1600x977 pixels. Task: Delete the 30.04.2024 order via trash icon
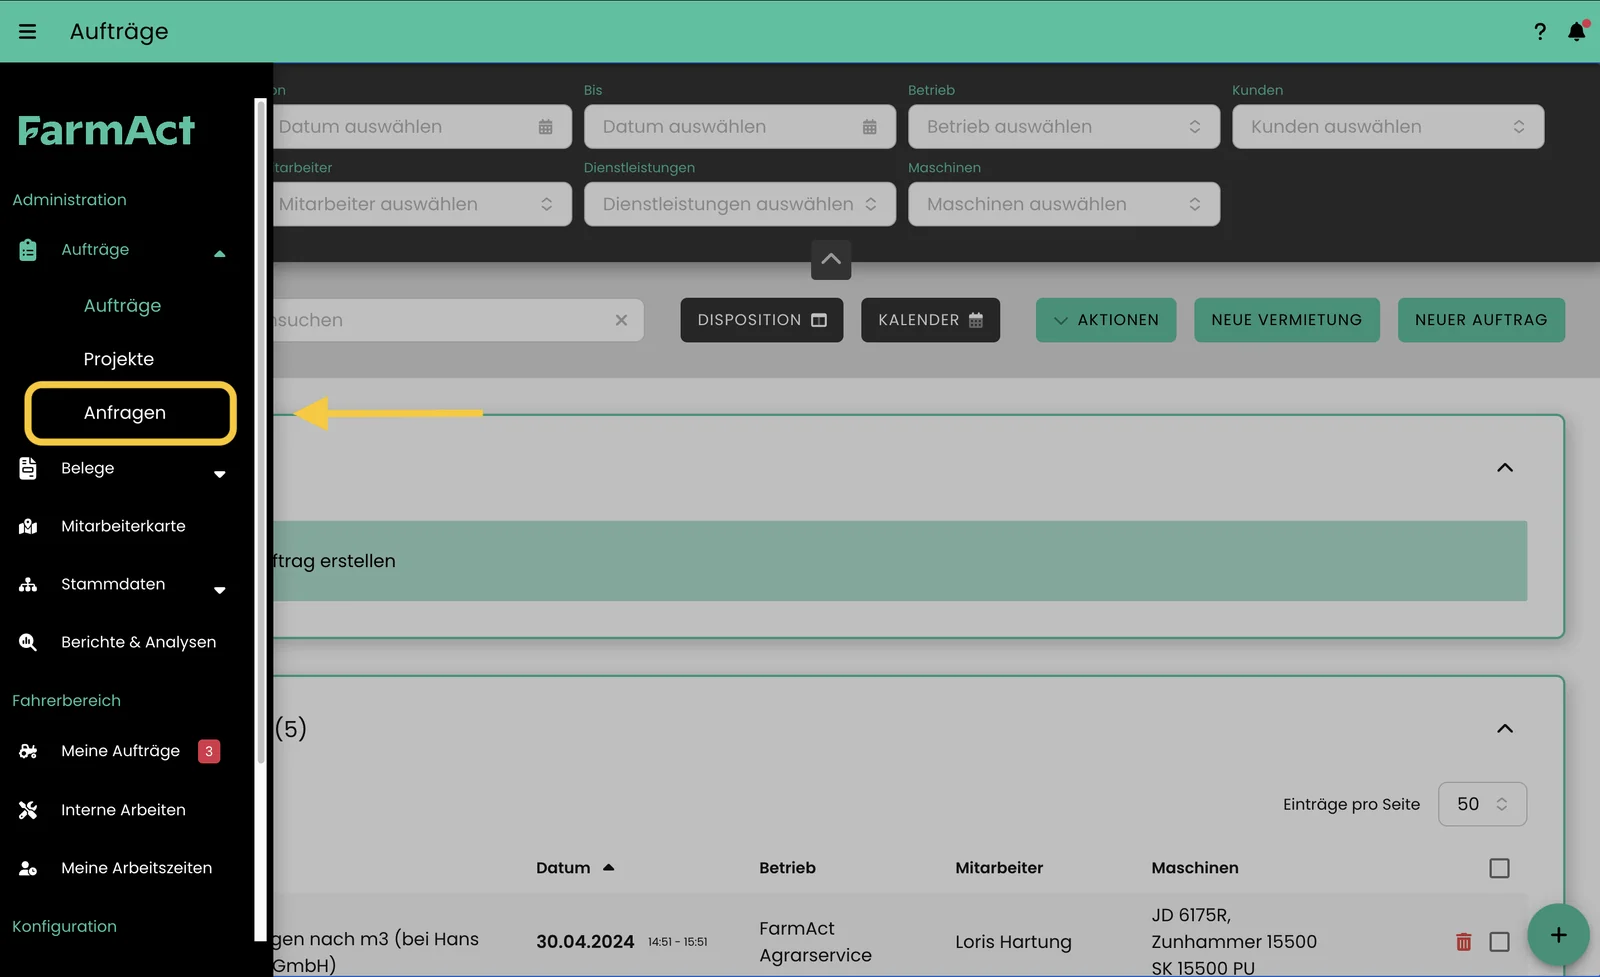tap(1464, 942)
